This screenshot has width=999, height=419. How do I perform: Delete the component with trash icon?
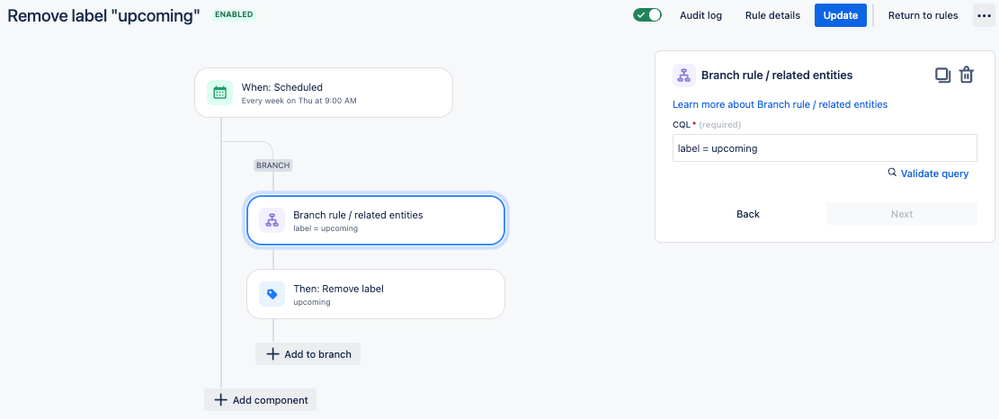pyautogui.click(x=967, y=75)
